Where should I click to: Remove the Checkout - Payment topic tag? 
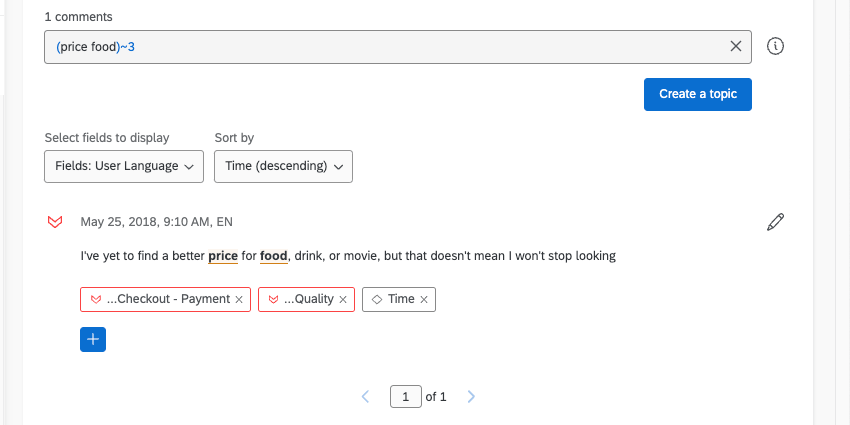click(x=239, y=299)
